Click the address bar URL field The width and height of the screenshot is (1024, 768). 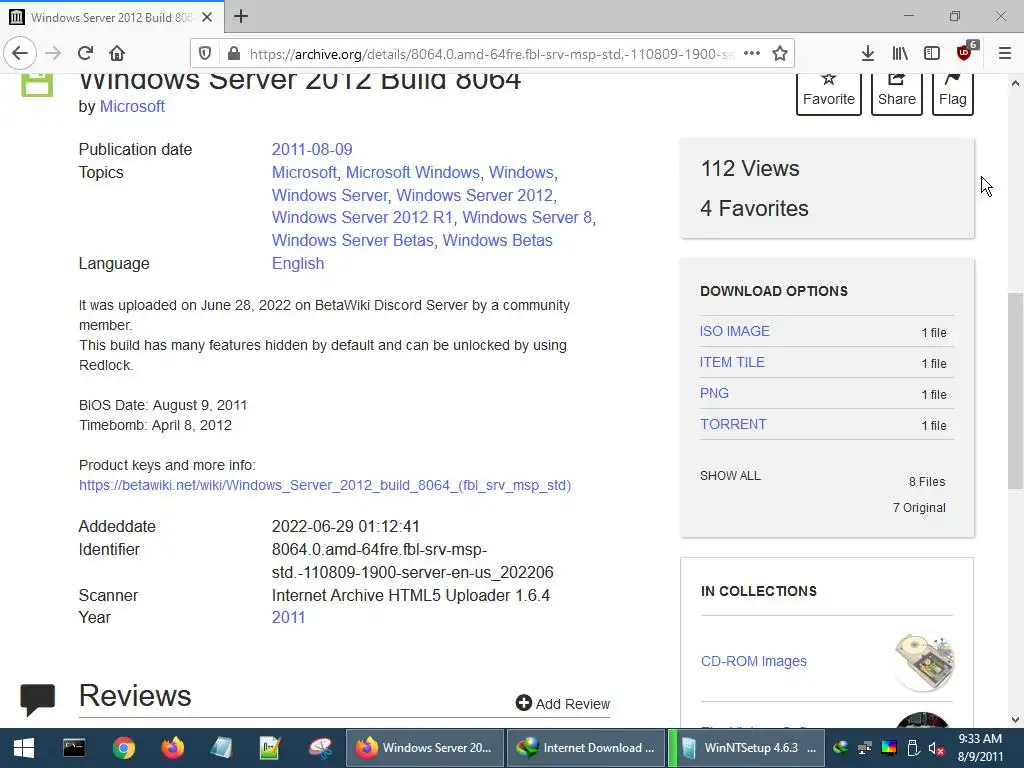click(491, 54)
